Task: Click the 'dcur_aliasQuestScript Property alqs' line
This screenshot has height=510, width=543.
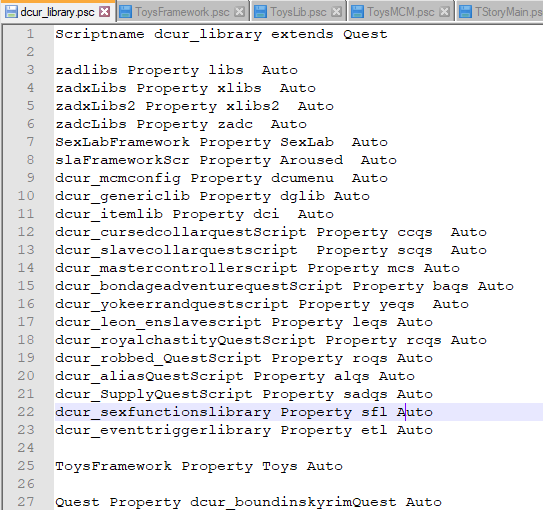Action: [235, 376]
